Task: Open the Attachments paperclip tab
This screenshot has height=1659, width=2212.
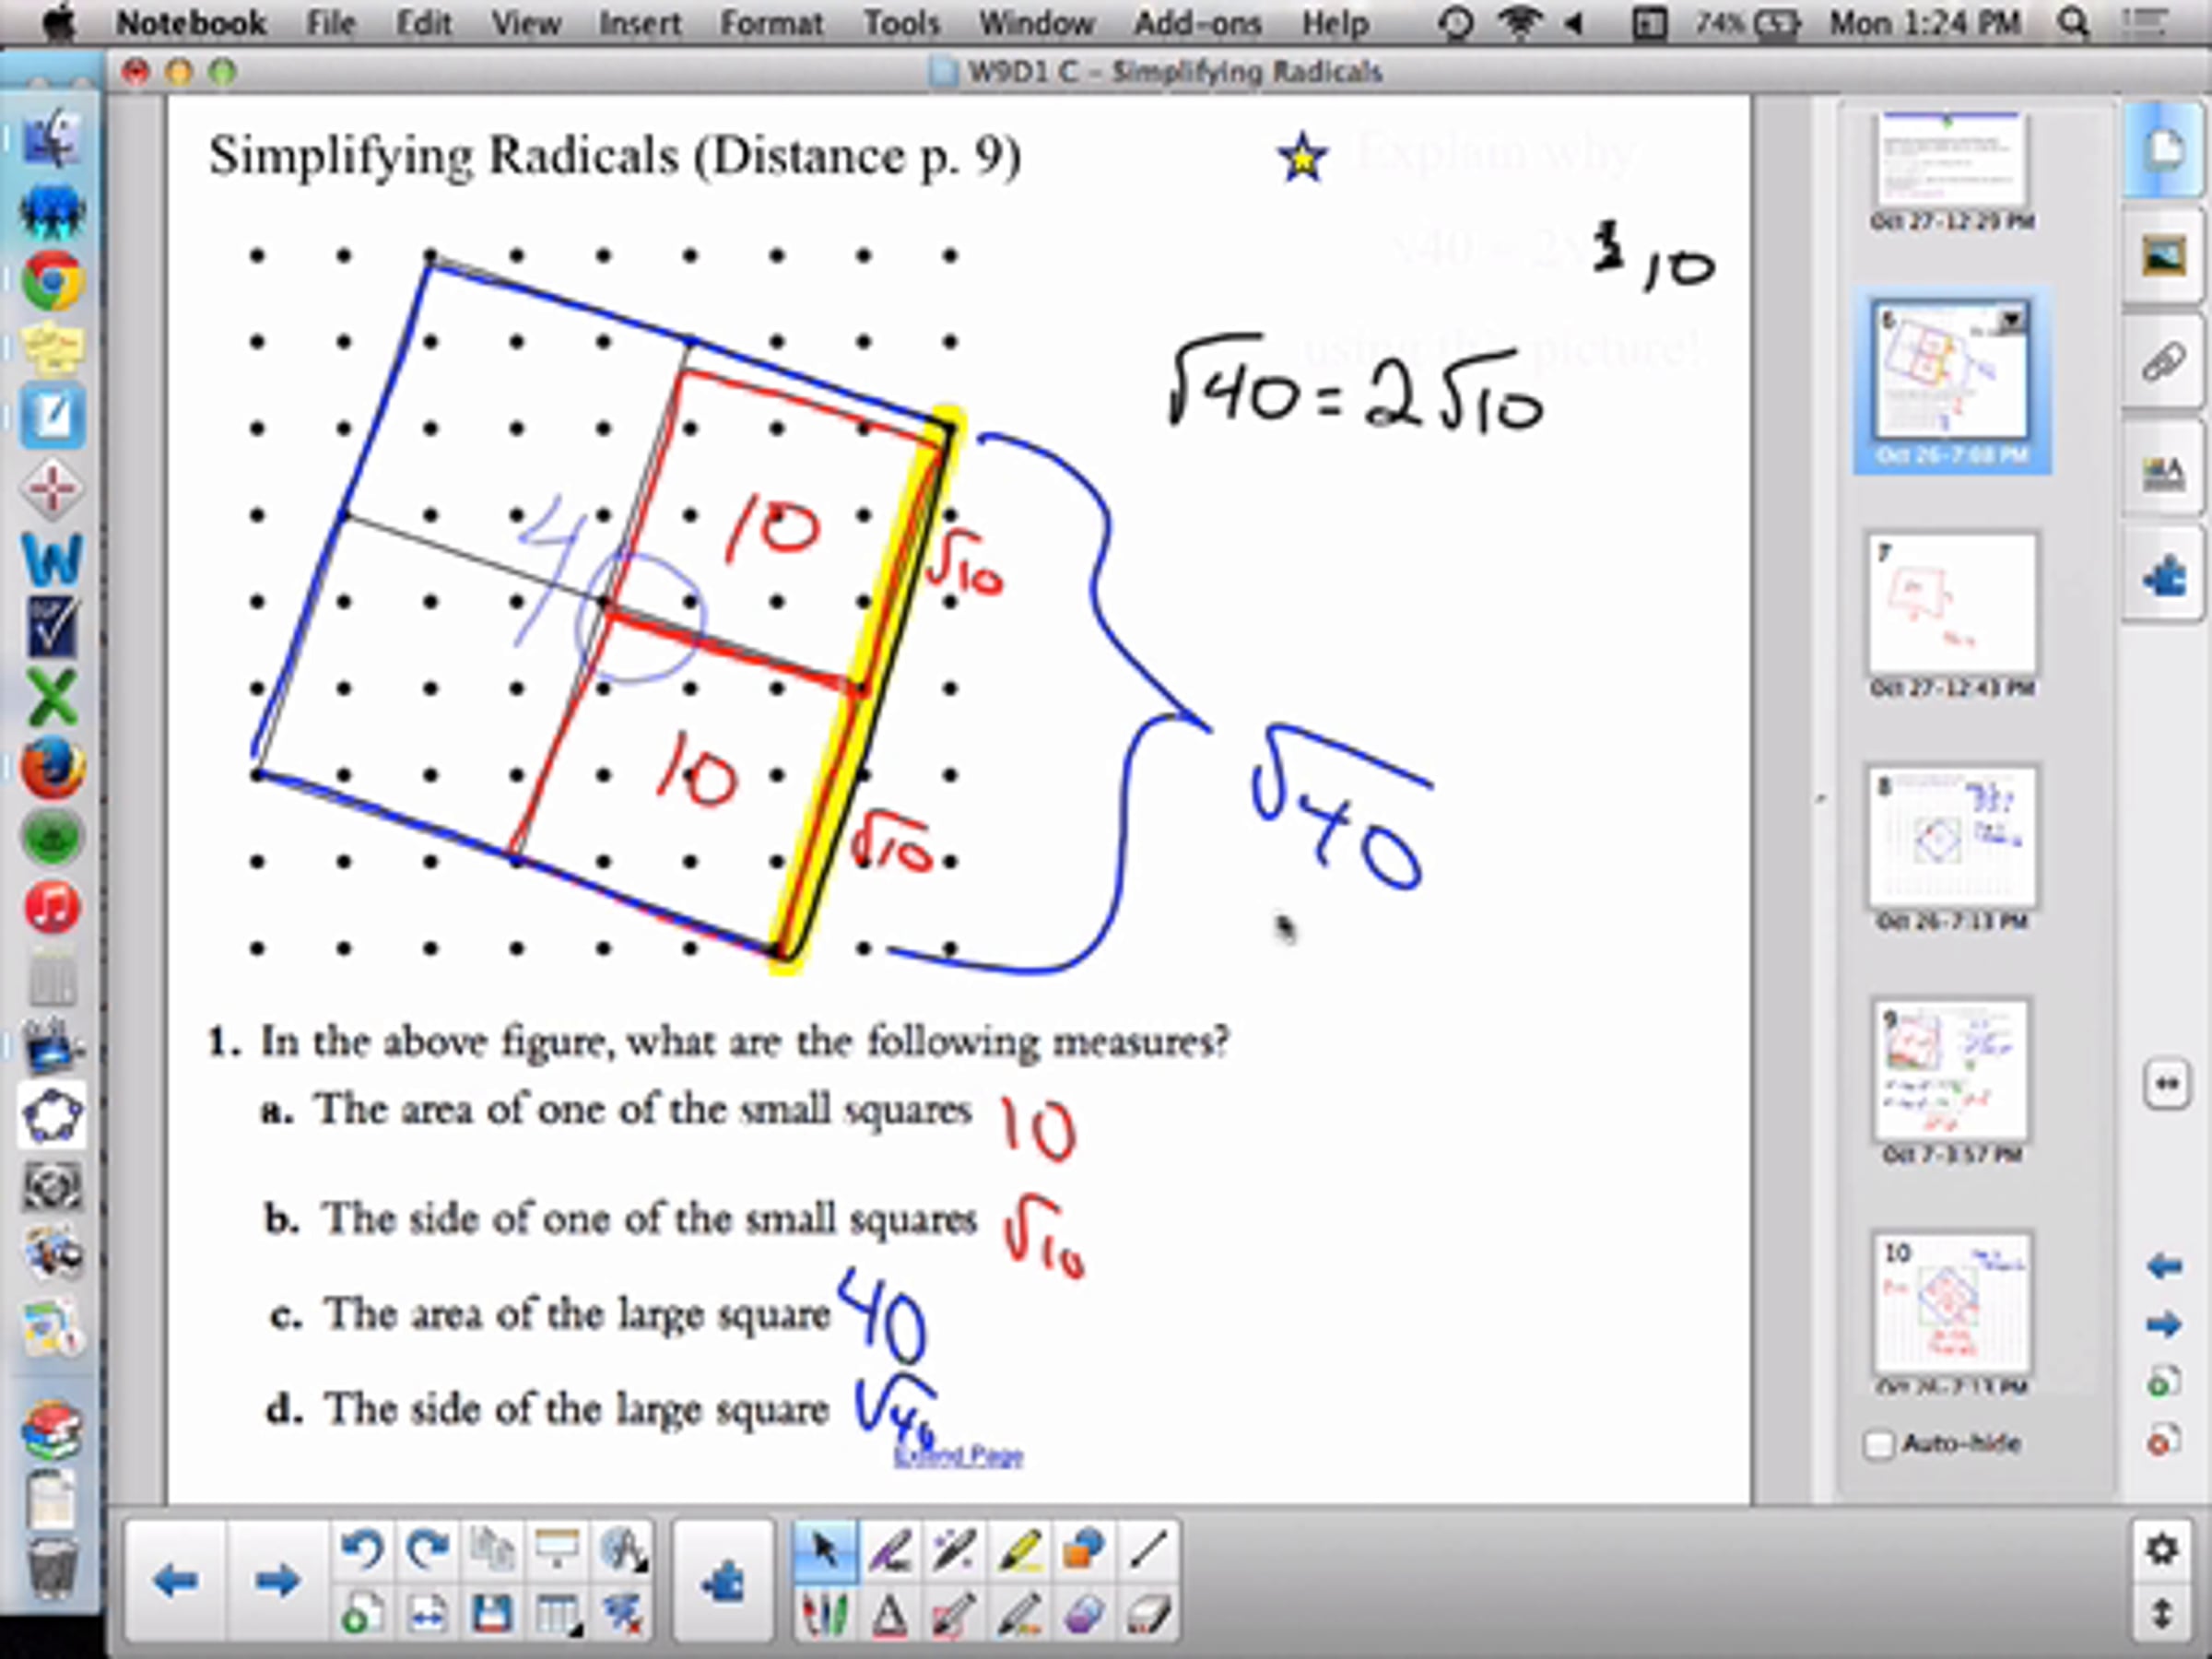Action: (2164, 362)
